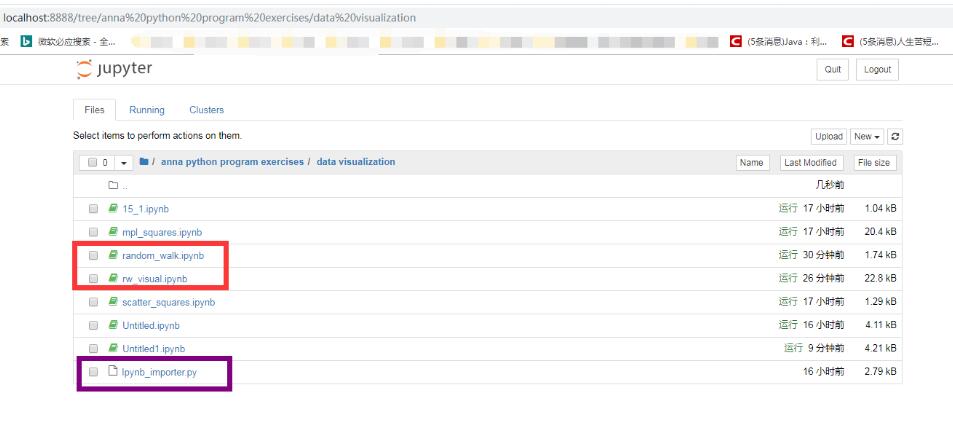
Task: Open the 人生苦短 CSDN bookmark
Action: point(890,41)
